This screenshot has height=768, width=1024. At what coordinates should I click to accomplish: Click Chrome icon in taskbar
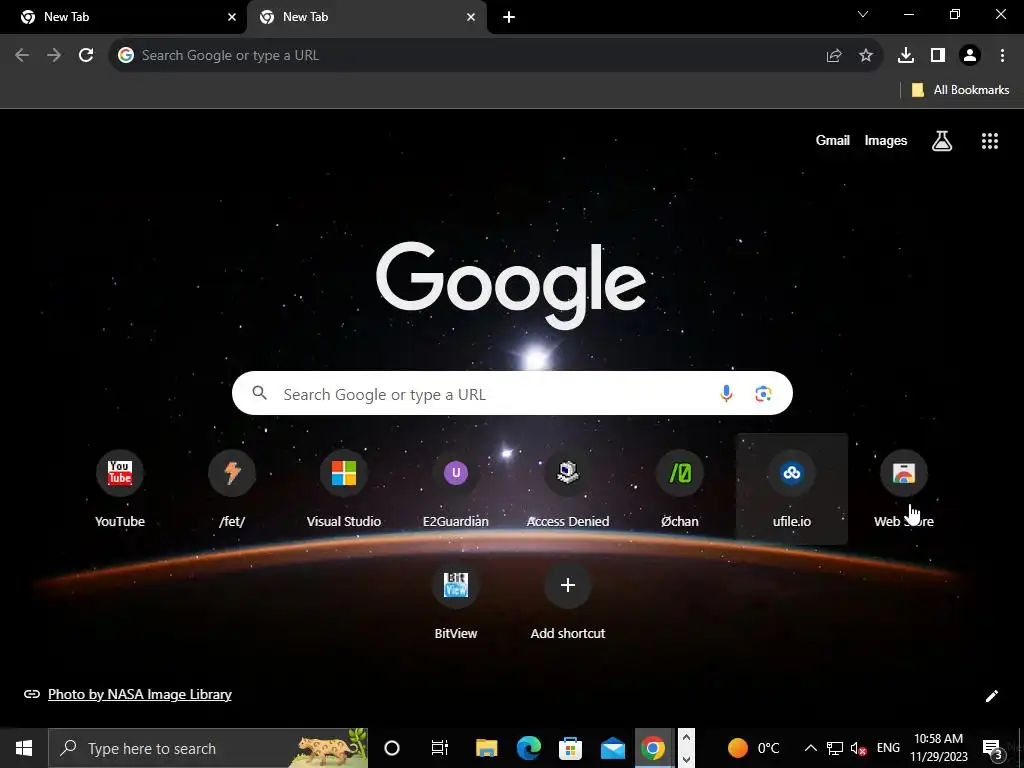point(653,748)
